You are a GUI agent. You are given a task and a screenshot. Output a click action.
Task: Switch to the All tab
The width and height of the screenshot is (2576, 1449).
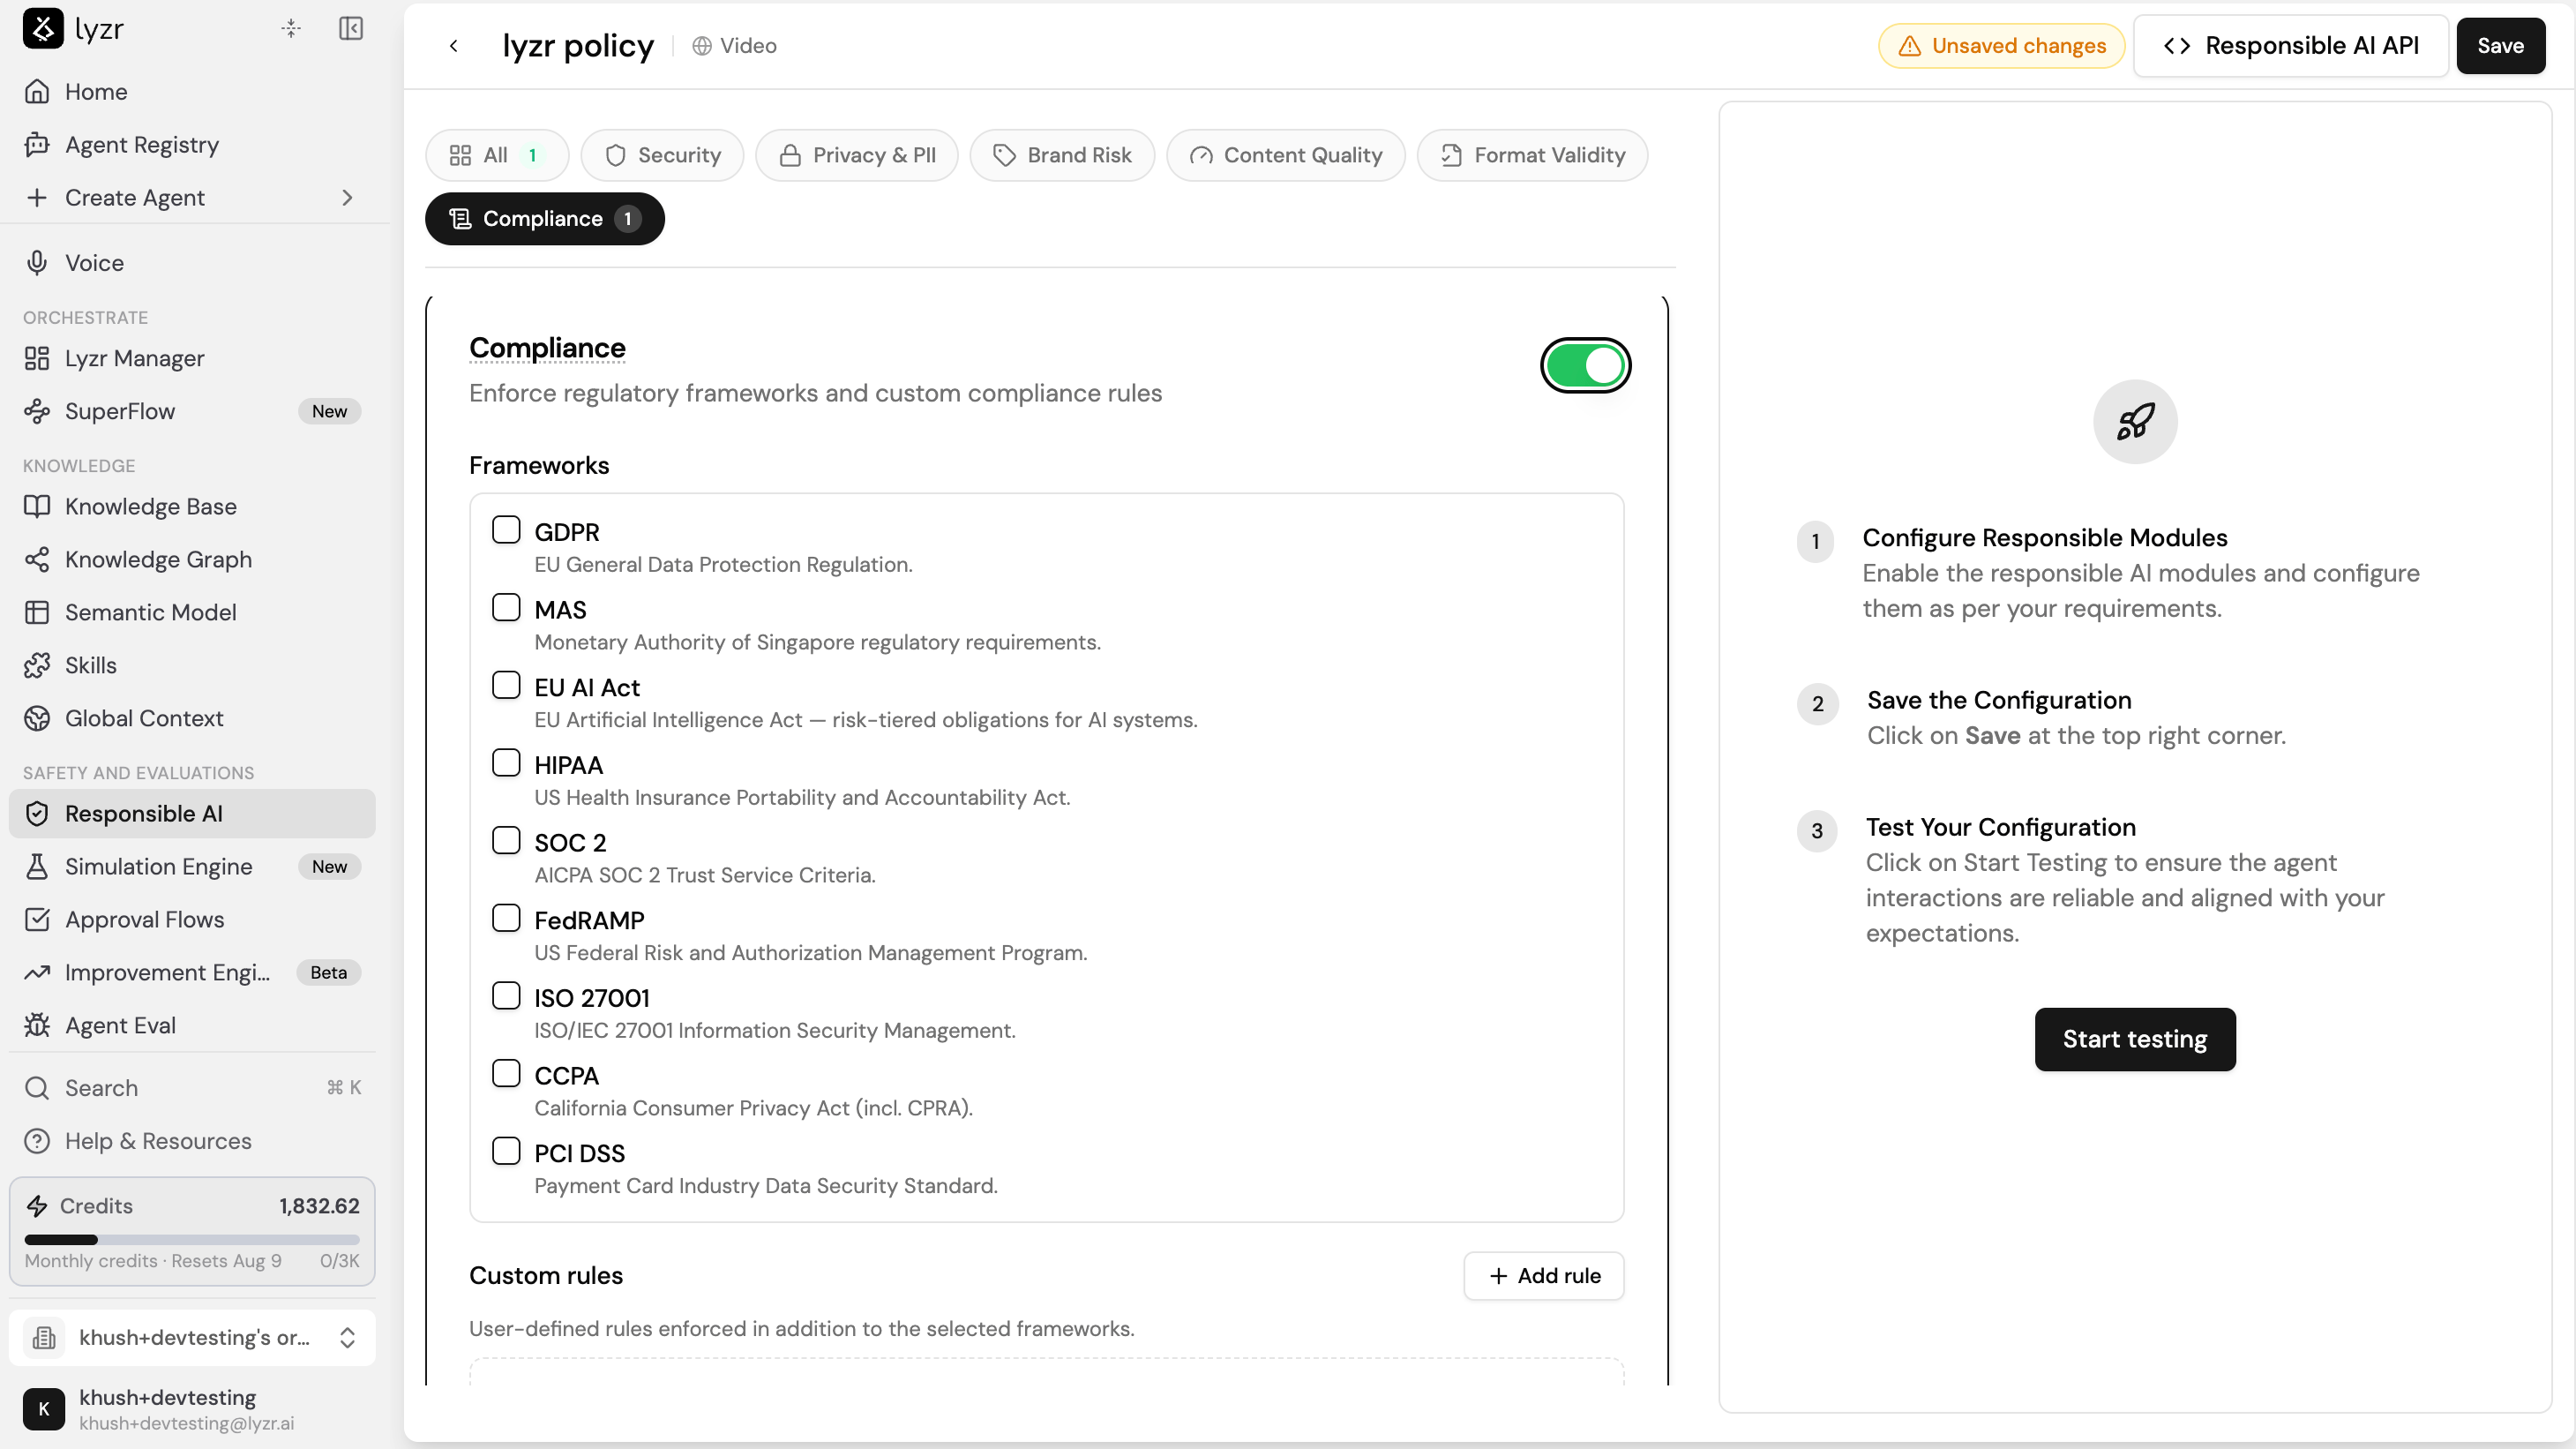497,155
